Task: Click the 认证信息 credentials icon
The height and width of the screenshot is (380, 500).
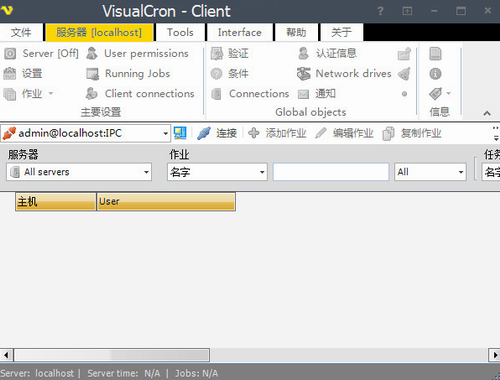Action: click(x=303, y=53)
